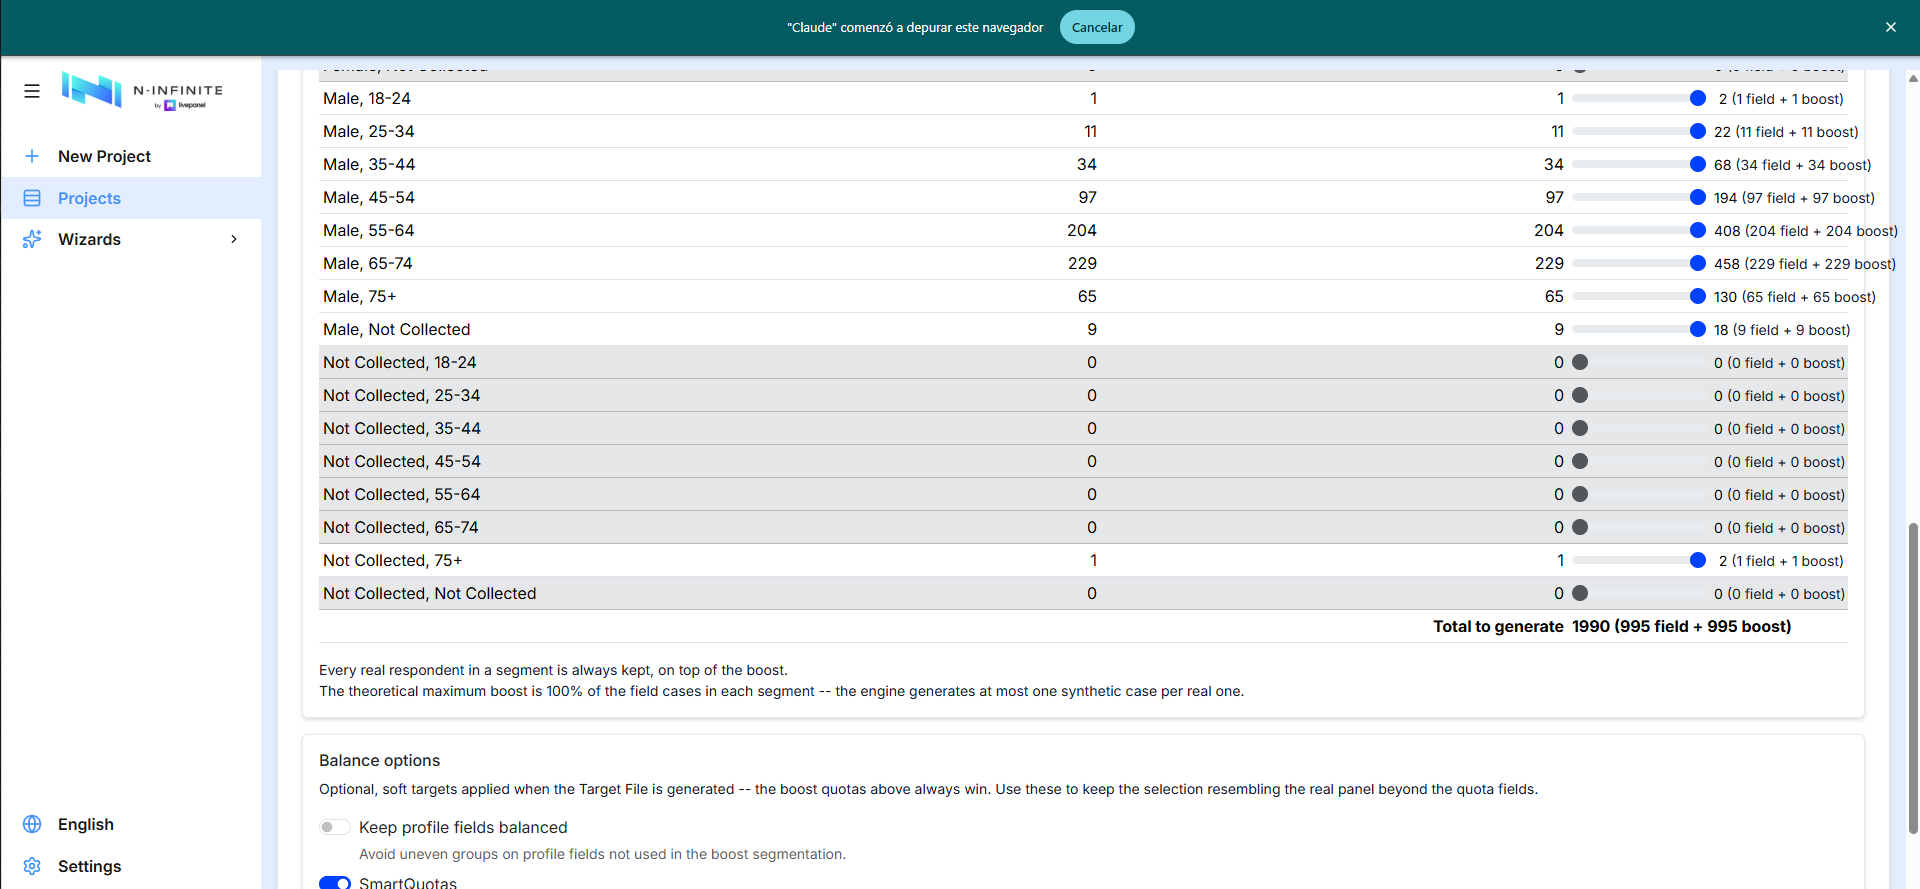Click the Not Collected, 55-64 slider handle

1580,494
